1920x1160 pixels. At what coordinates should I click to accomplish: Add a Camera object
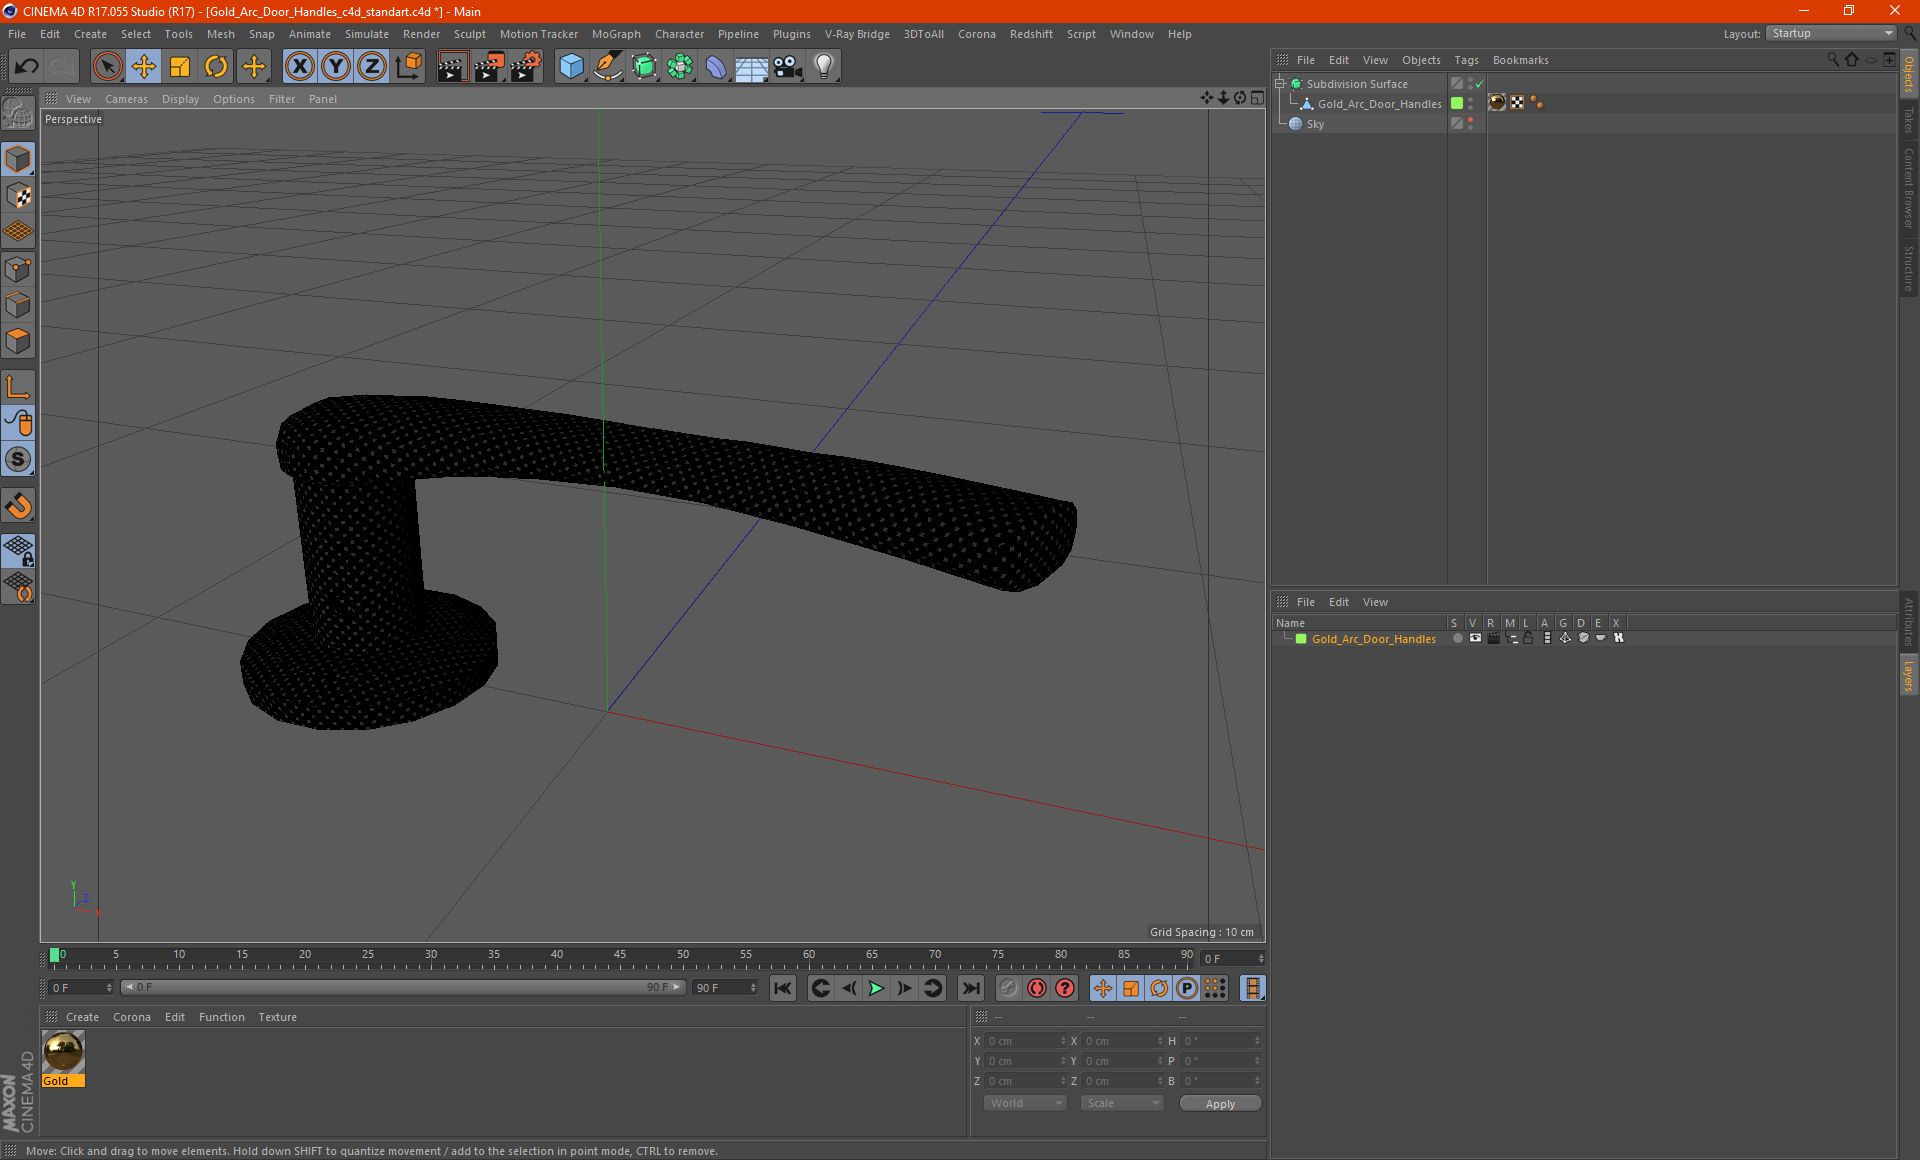[788, 67]
